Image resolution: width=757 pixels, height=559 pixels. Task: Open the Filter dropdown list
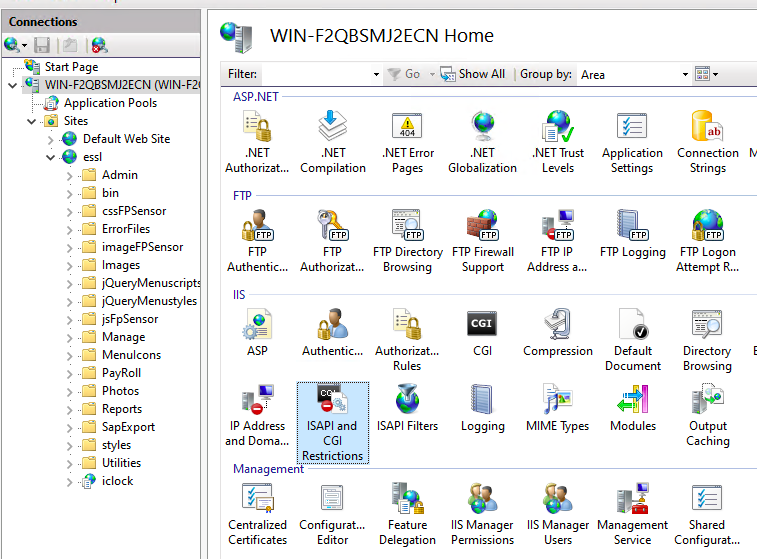[x=376, y=74]
